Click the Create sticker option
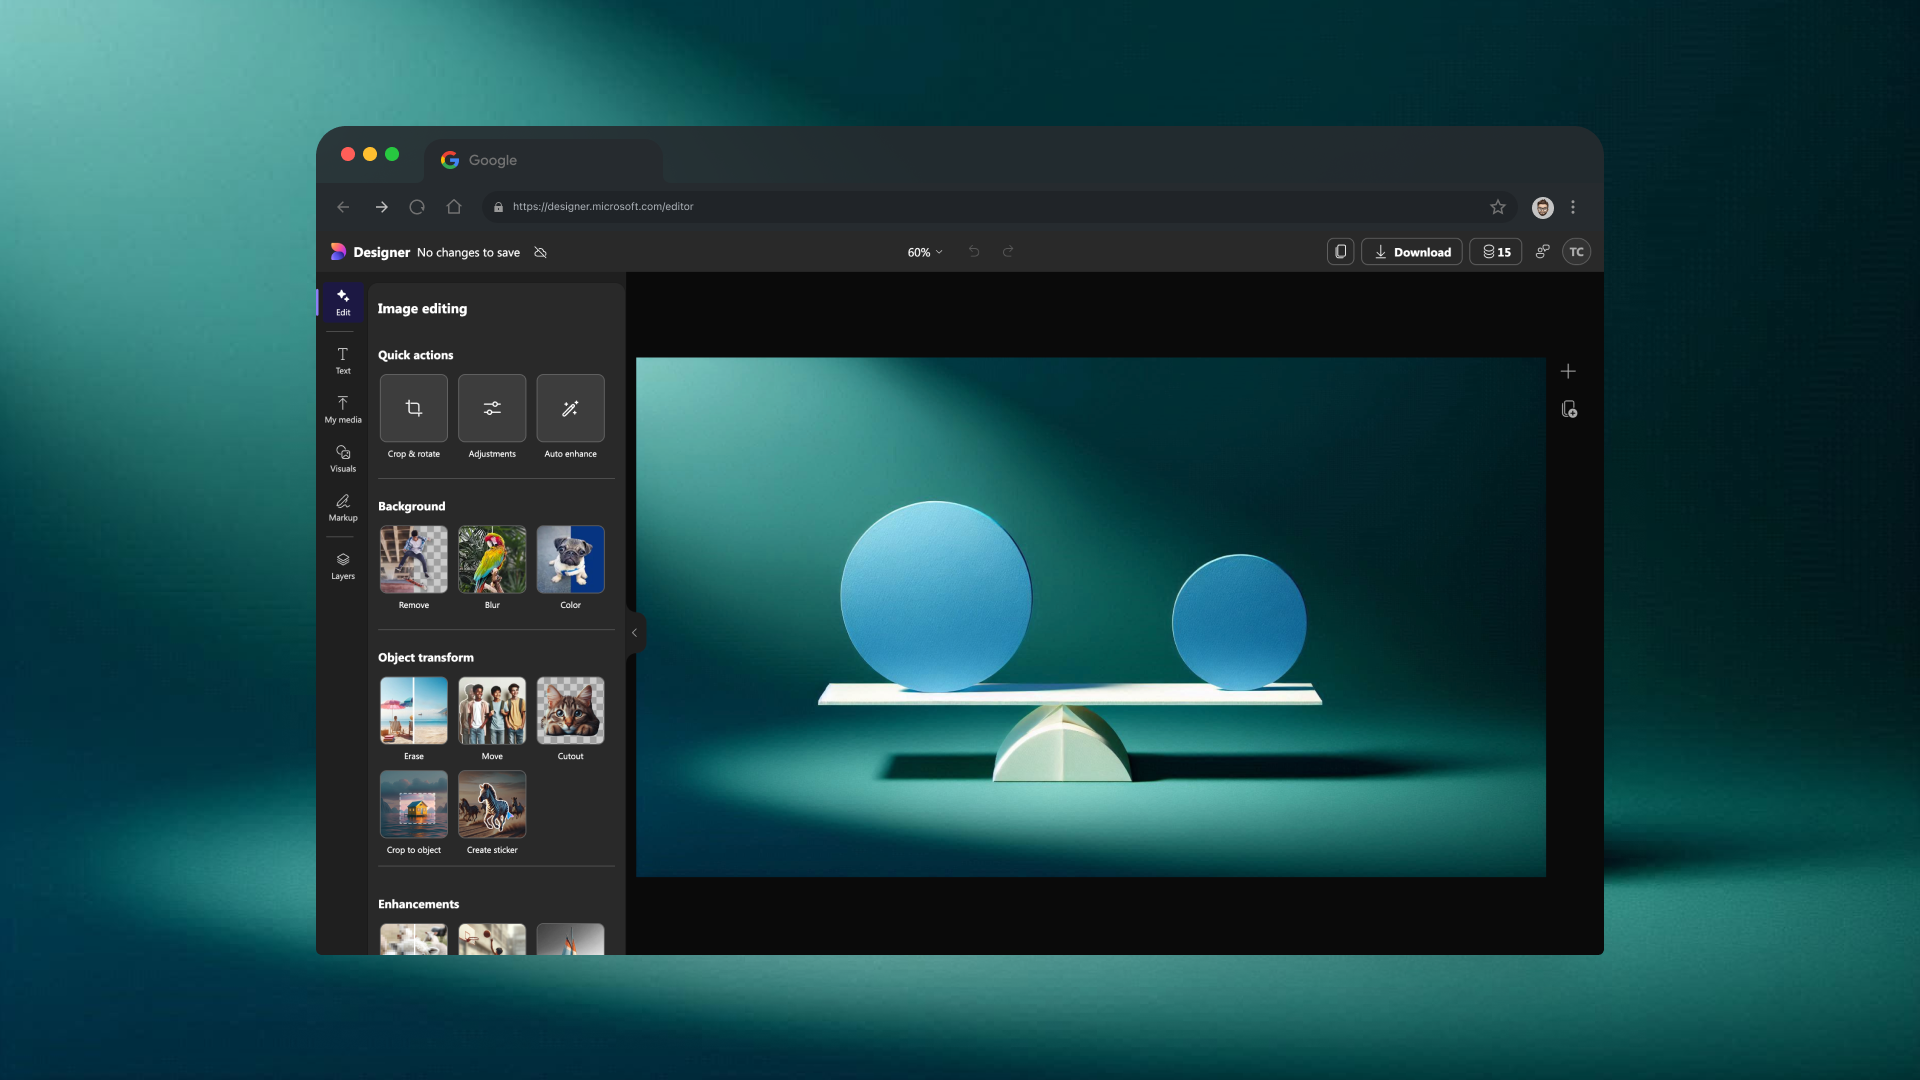 tap(492, 804)
